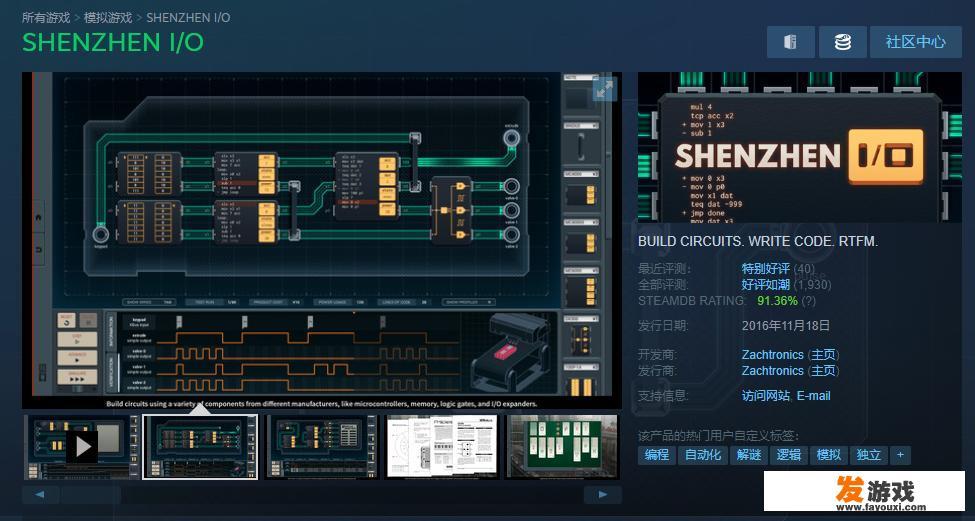Select the 自动化 tag

[703, 454]
